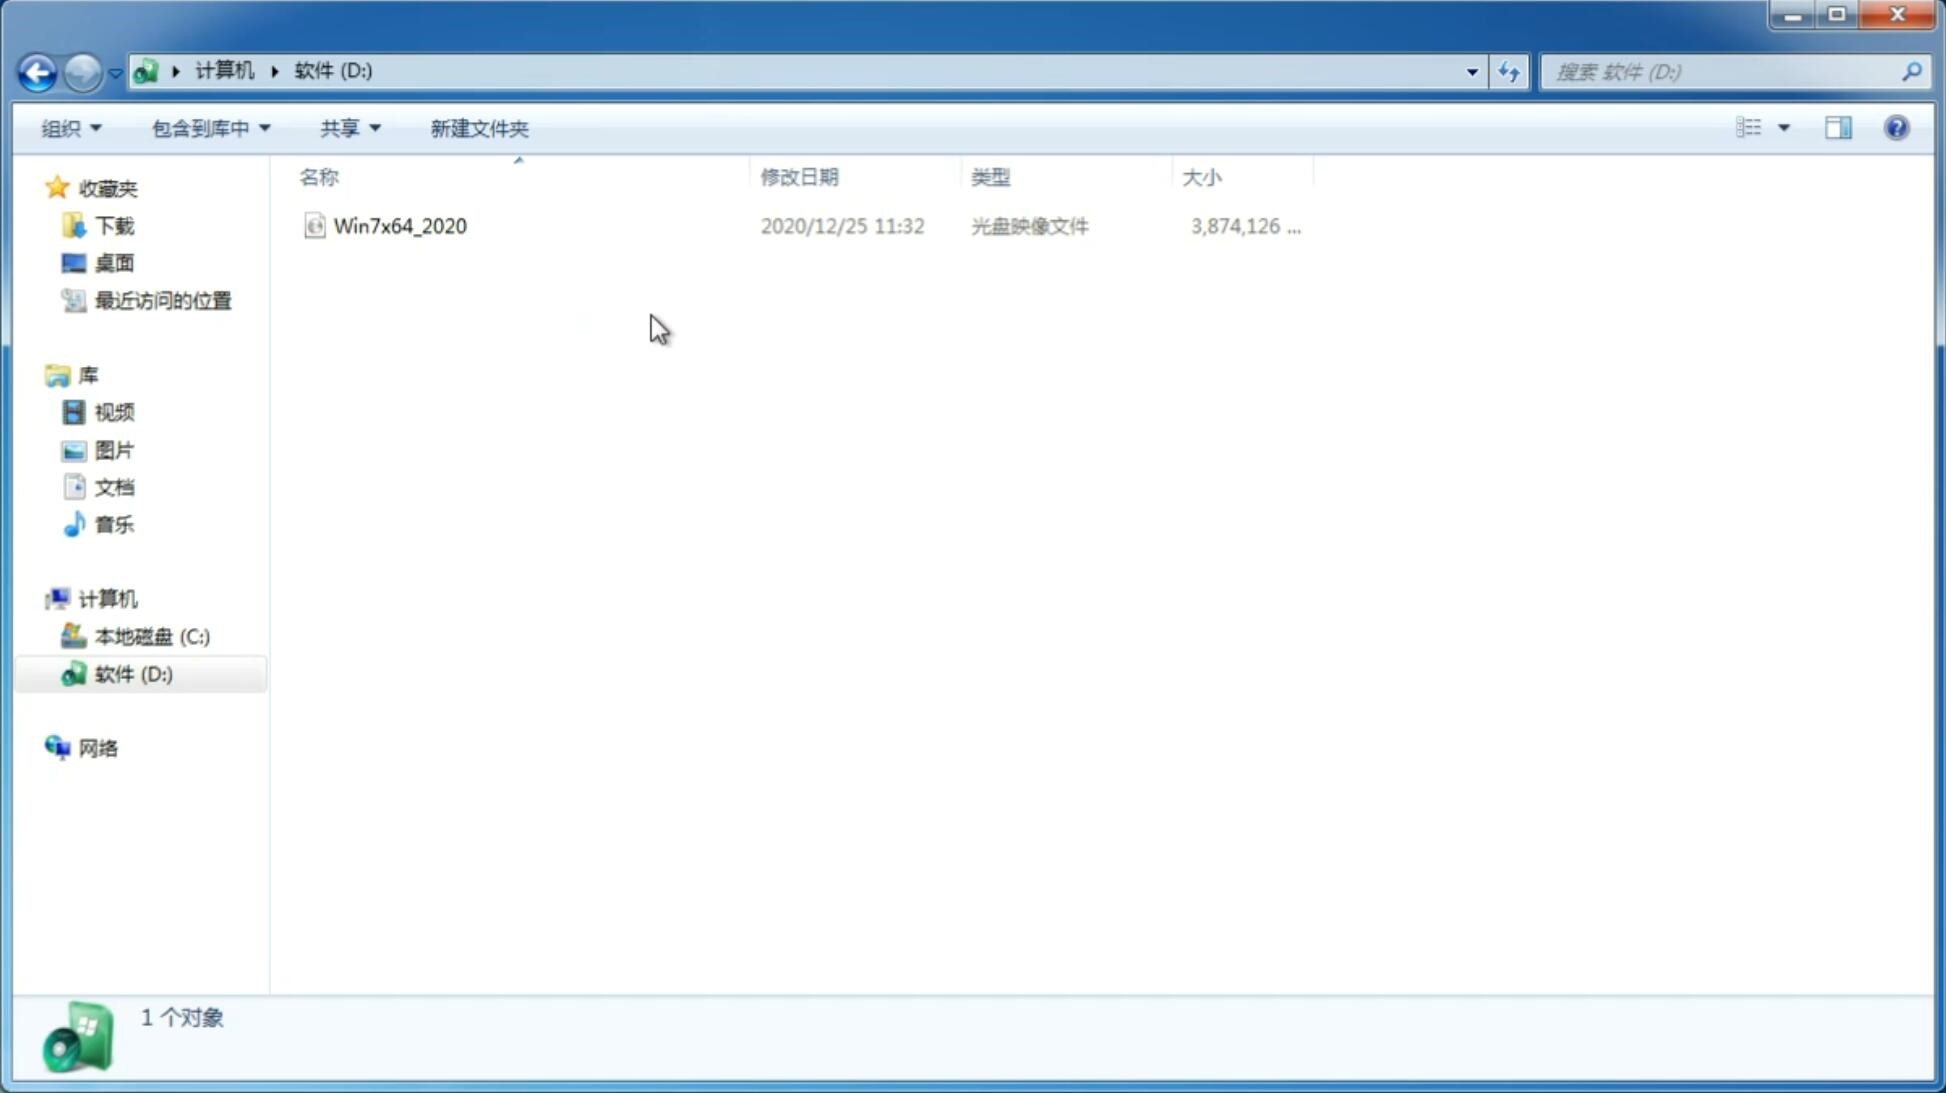Click 新建文件夹 (New Folder) button
Screen dimensions: 1946x1093
click(478, 127)
